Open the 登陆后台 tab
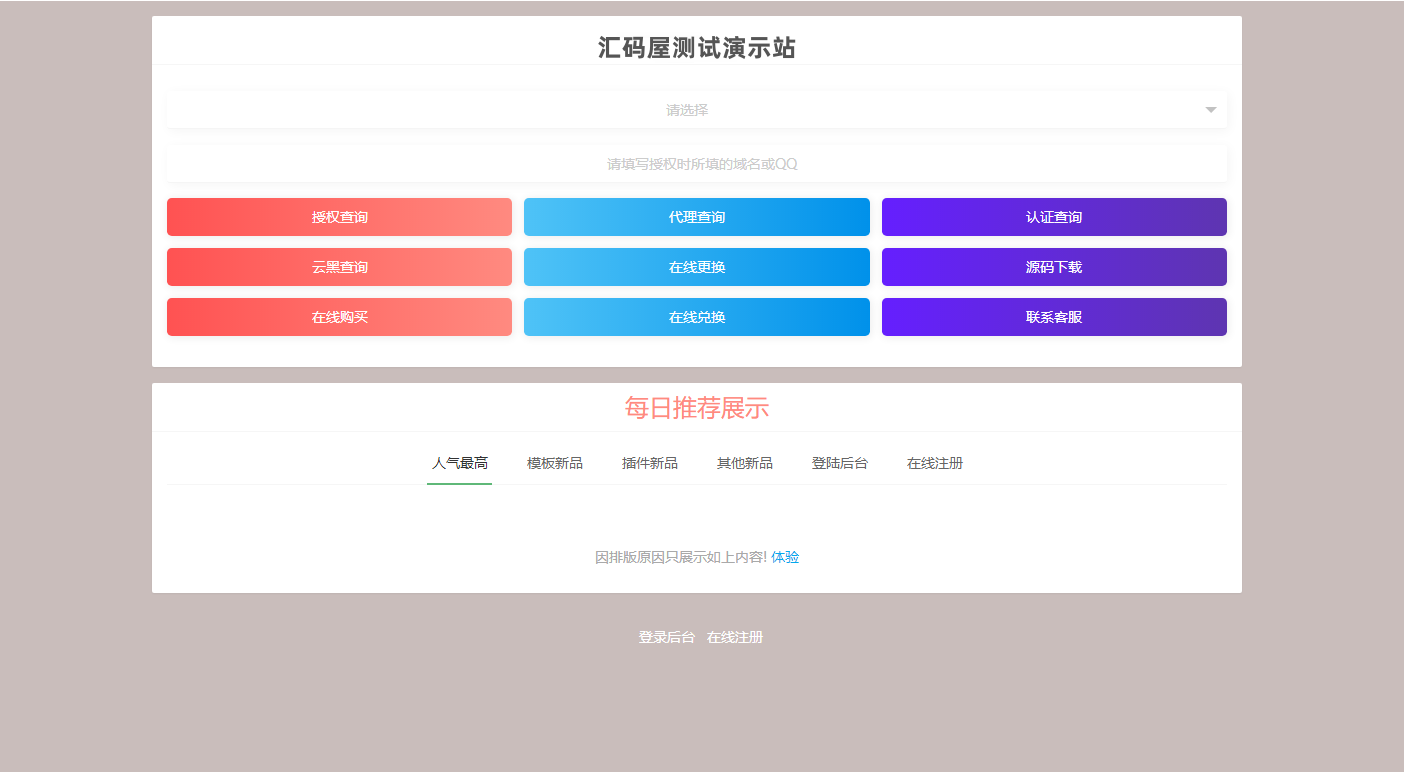This screenshot has height=772, width=1404. tap(840, 463)
